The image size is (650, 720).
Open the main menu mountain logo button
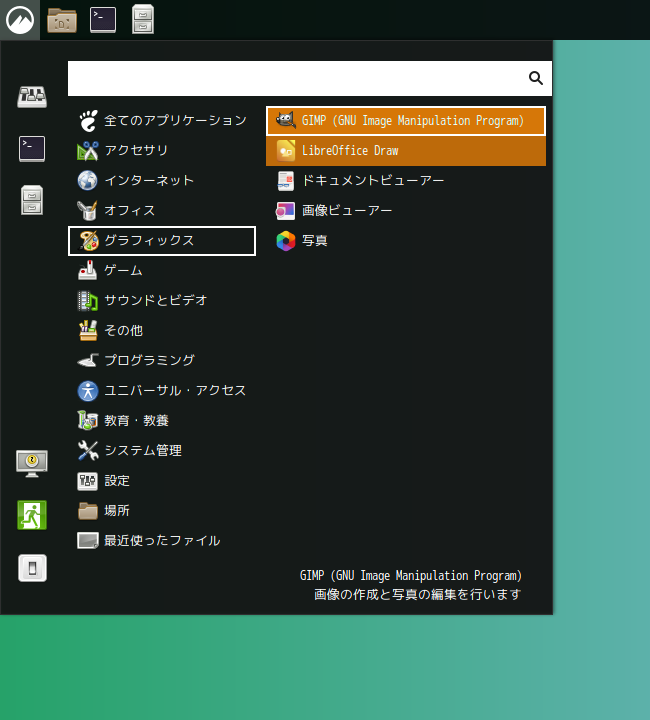click(x=20, y=20)
